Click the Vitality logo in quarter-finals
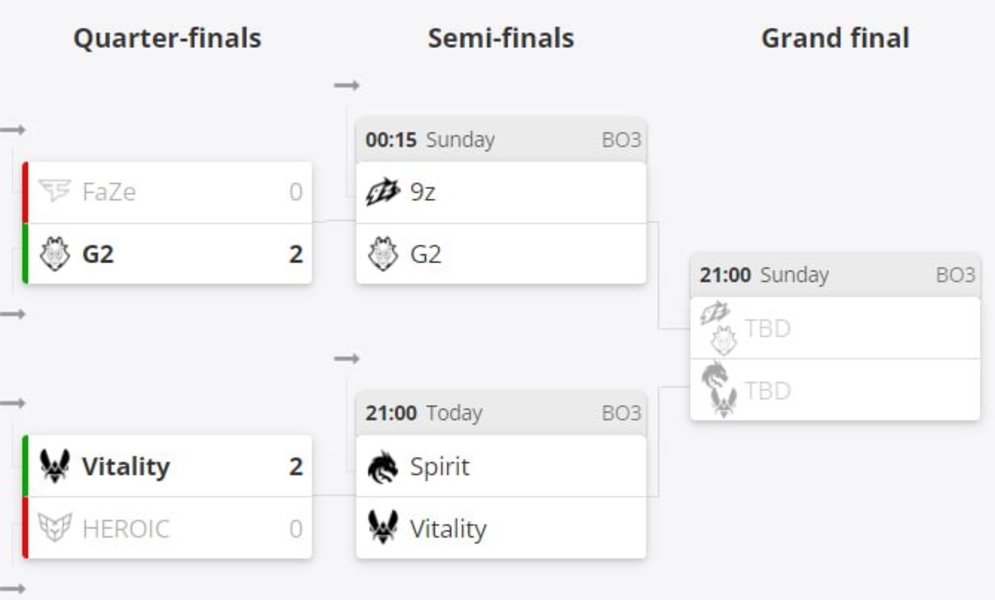The height and width of the screenshot is (600, 995). coord(55,466)
